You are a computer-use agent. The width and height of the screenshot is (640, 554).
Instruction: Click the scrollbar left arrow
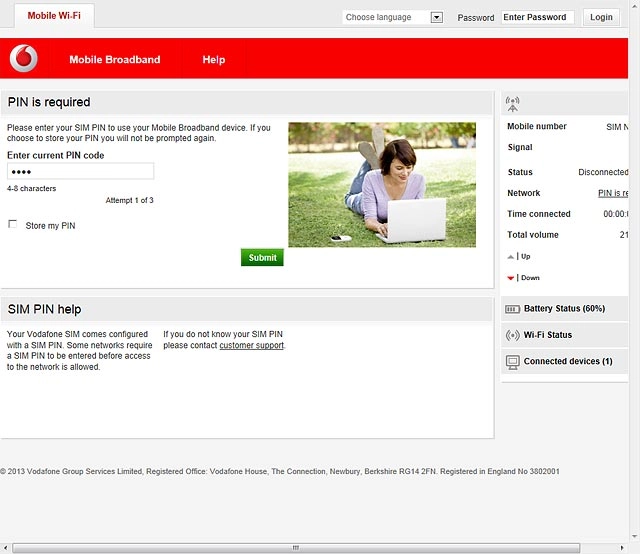(x=5, y=548)
